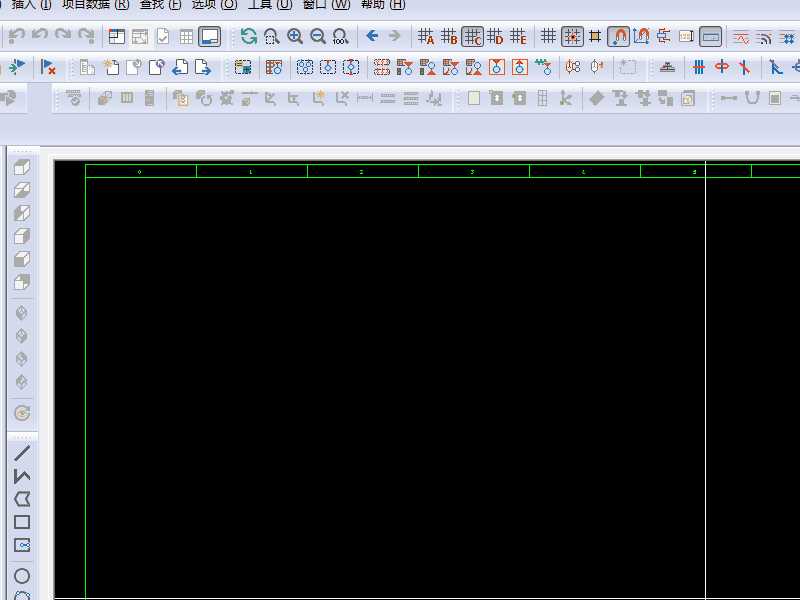Click the zoom out magnifier

tap(318, 37)
